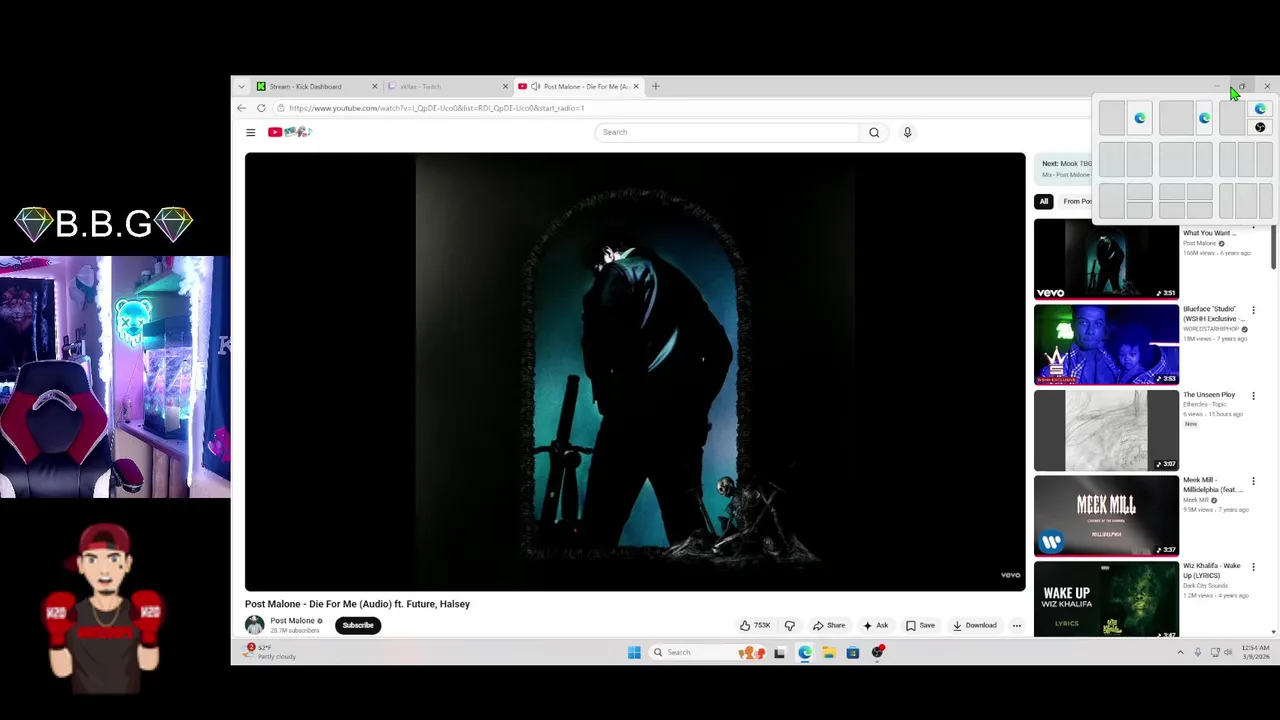Open the more actions ellipsis under video
The image size is (1280, 720).
click(x=1016, y=625)
